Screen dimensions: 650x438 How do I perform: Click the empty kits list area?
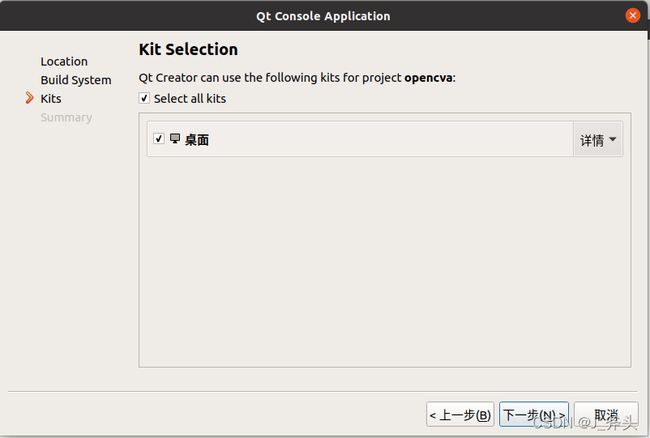385,261
